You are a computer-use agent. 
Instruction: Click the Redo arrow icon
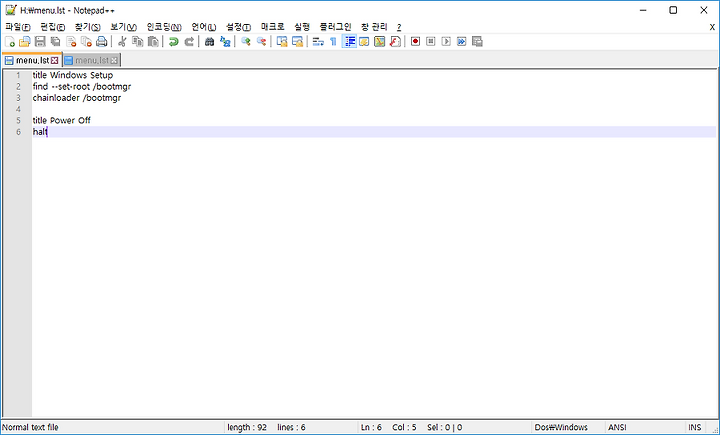(x=189, y=42)
